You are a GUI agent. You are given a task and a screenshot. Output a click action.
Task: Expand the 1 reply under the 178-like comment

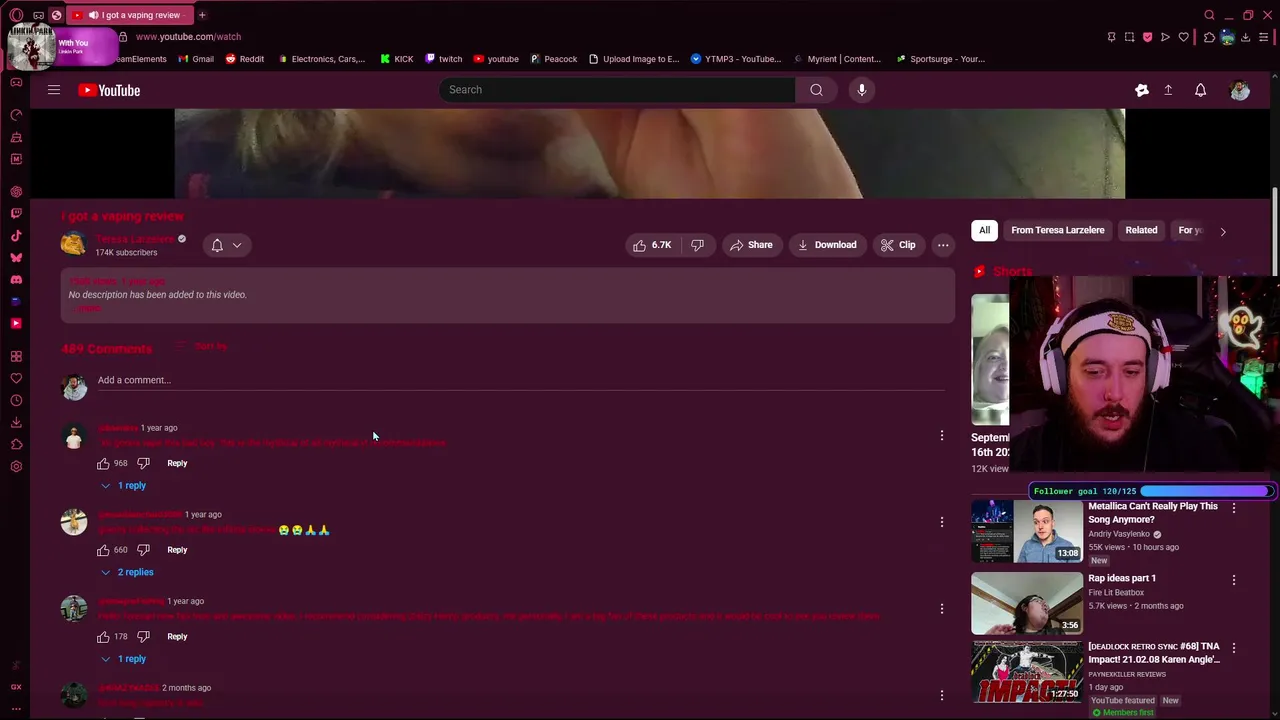coord(123,659)
